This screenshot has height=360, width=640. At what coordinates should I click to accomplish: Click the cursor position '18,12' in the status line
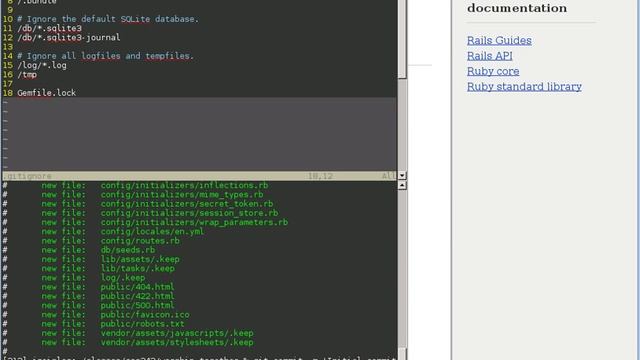(320, 176)
